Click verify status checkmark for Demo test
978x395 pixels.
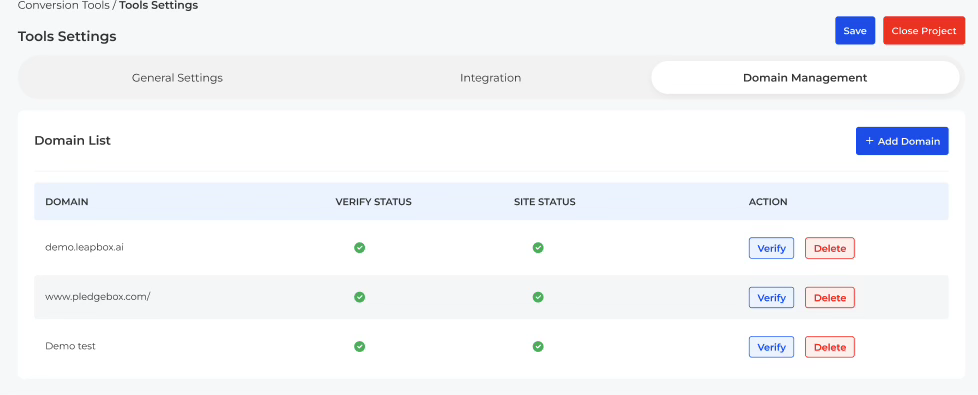[359, 346]
